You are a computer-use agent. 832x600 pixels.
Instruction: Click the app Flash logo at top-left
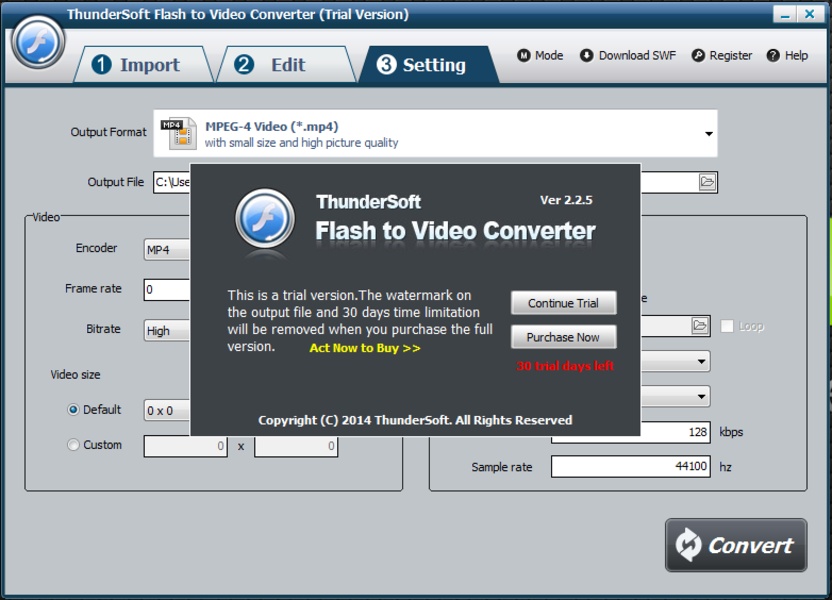point(37,41)
